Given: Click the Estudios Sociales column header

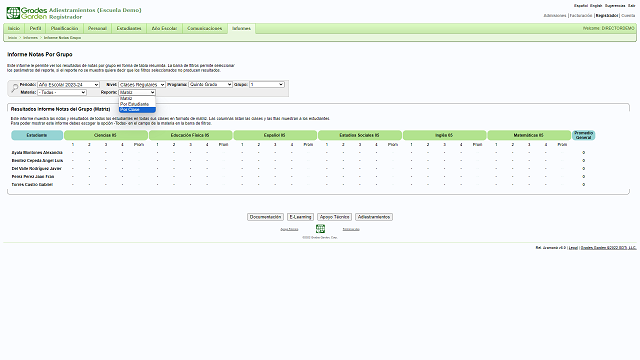Looking at the screenshot, I should point(360,135).
